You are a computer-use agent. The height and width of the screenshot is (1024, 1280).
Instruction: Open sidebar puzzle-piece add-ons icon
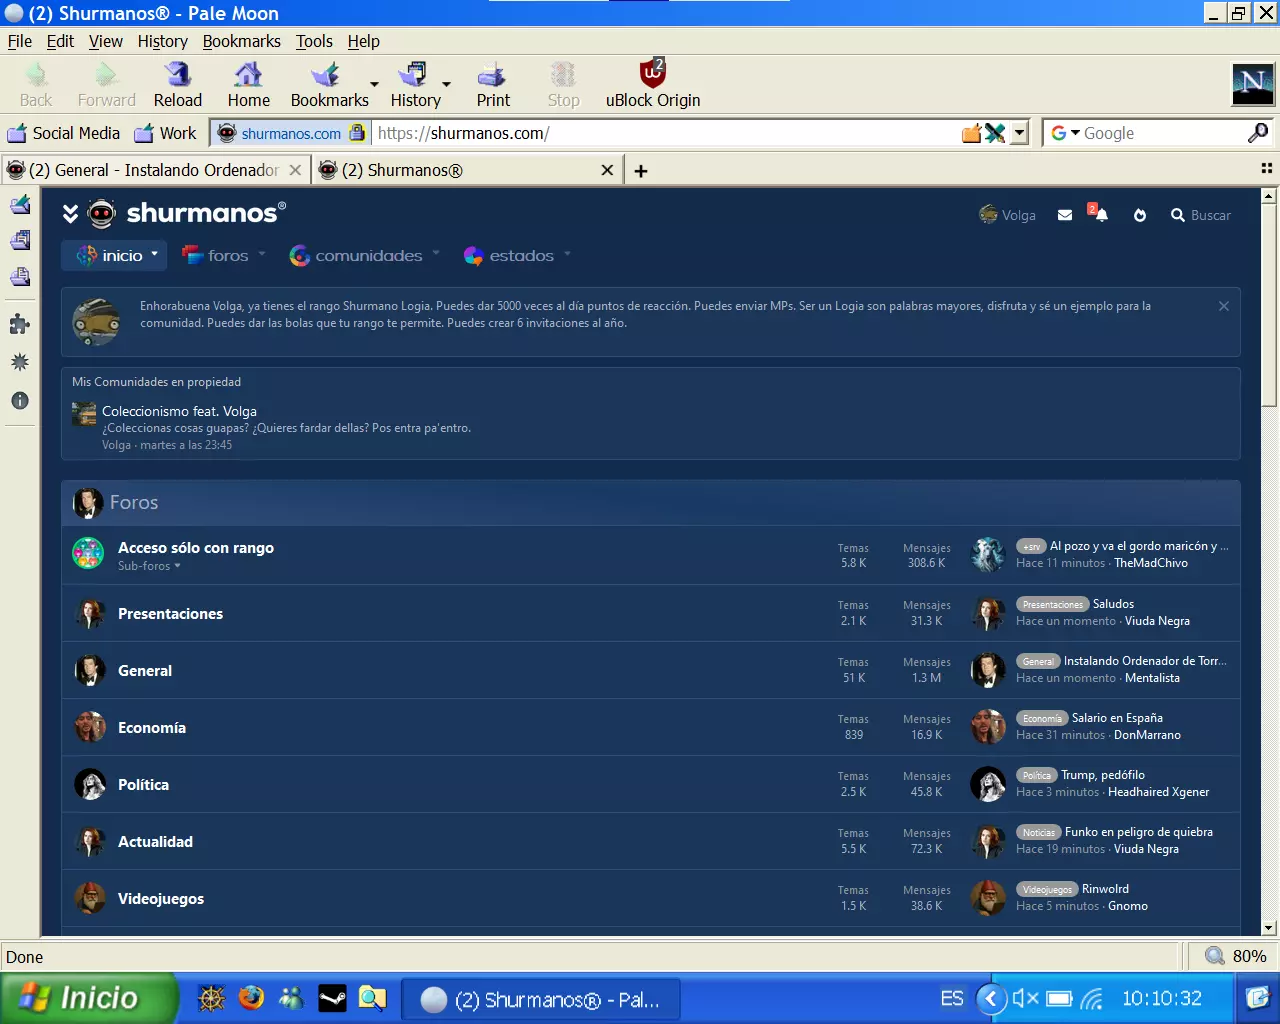pyautogui.click(x=19, y=324)
